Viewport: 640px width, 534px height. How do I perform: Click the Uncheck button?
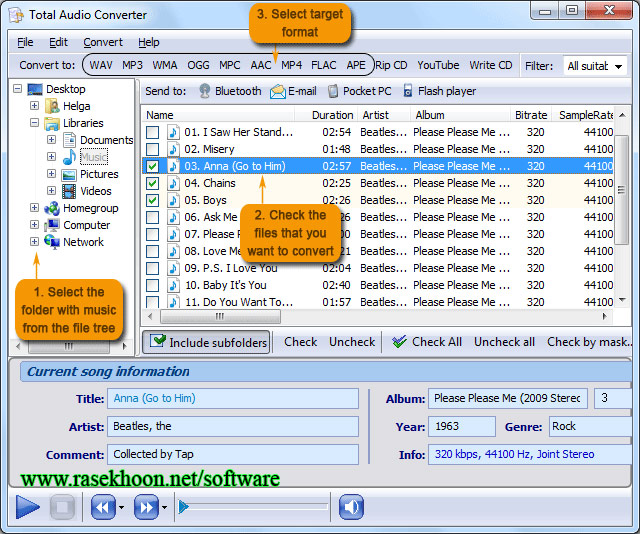[x=352, y=342]
